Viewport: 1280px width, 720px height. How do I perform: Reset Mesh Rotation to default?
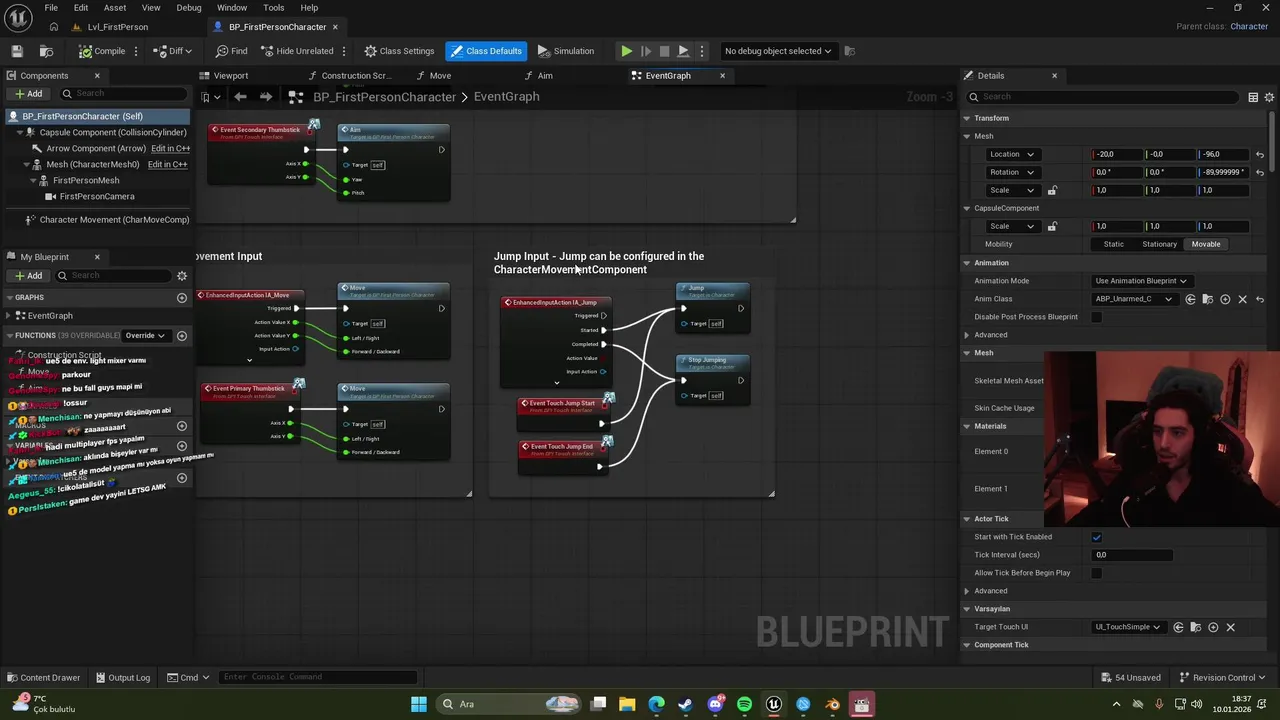click(1260, 172)
